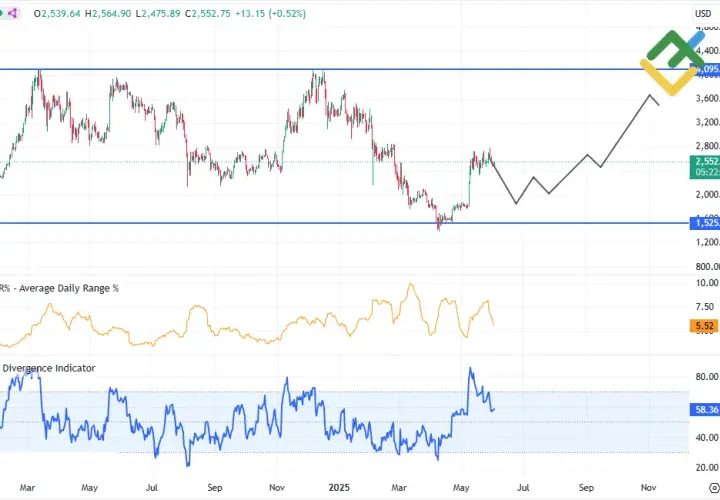Click the blue 58.36 indicator value label
Image resolution: width=720 pixels, height=500 pixels.
705,410
